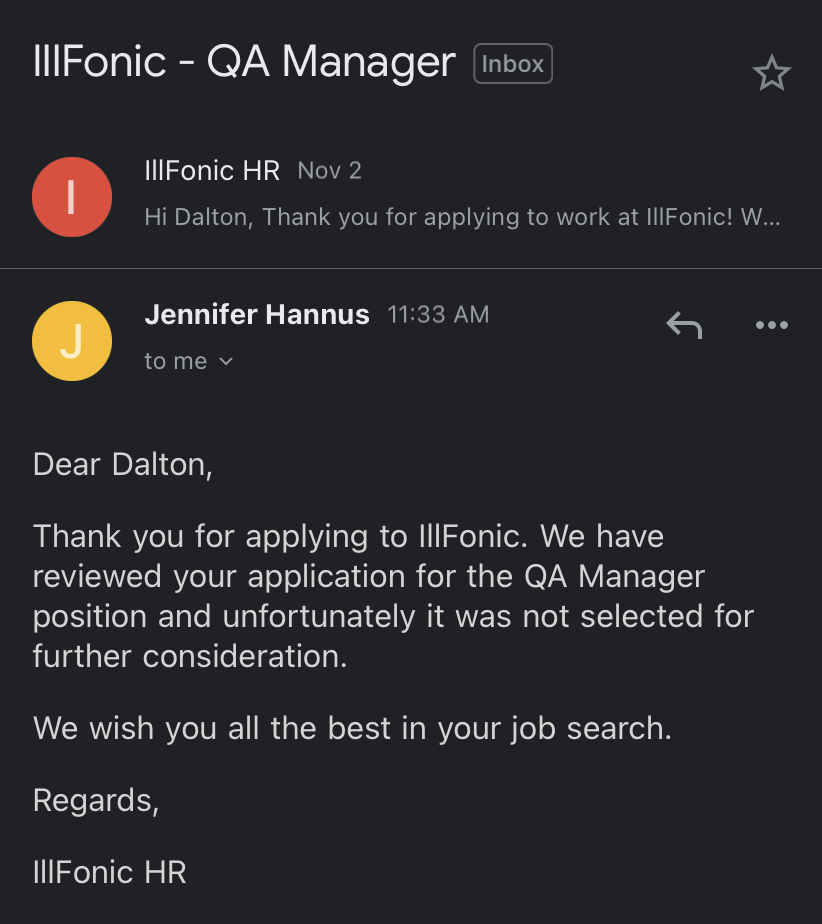Tap the "IllFonic - QA Manager" subject title
Screen dimensions: 822x924
pos(244,63)
